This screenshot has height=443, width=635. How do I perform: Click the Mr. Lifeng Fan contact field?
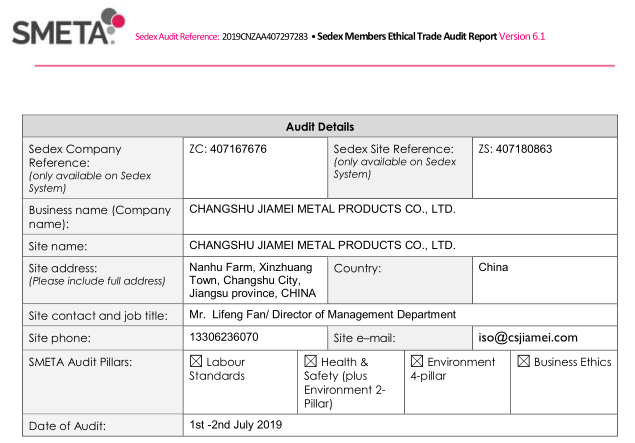(x=322, y=314)
